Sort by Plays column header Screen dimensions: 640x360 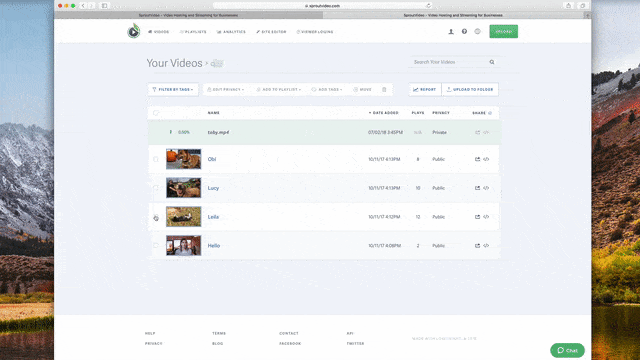(x=418, y=113)
